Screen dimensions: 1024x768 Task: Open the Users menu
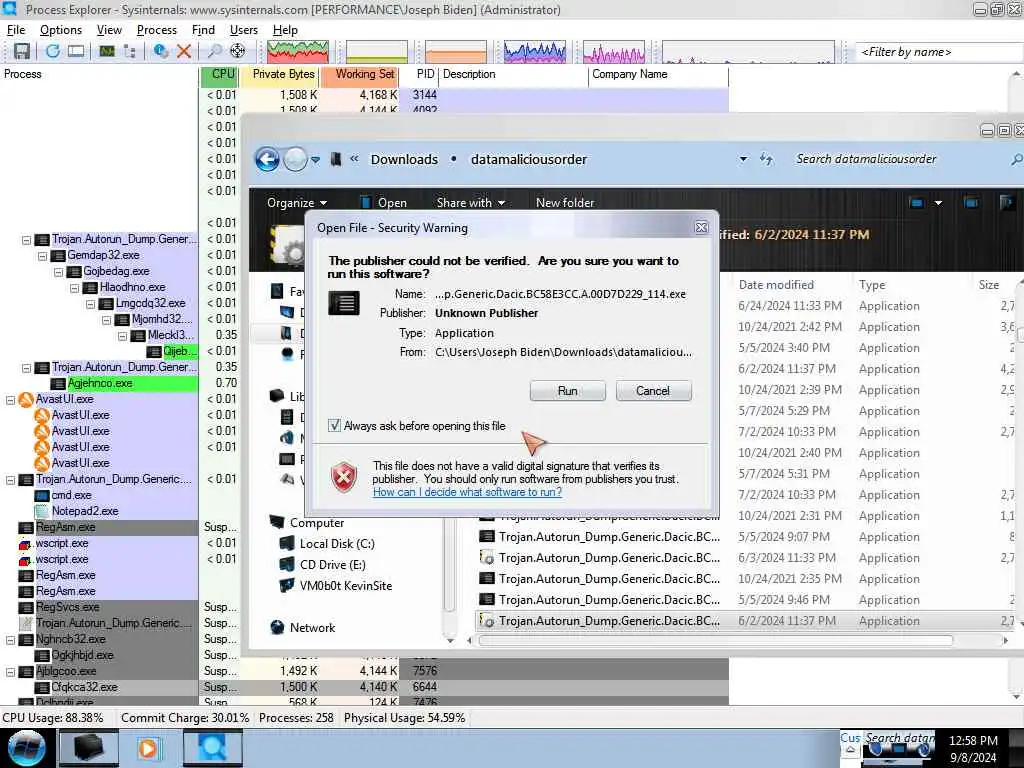(244, 30)
